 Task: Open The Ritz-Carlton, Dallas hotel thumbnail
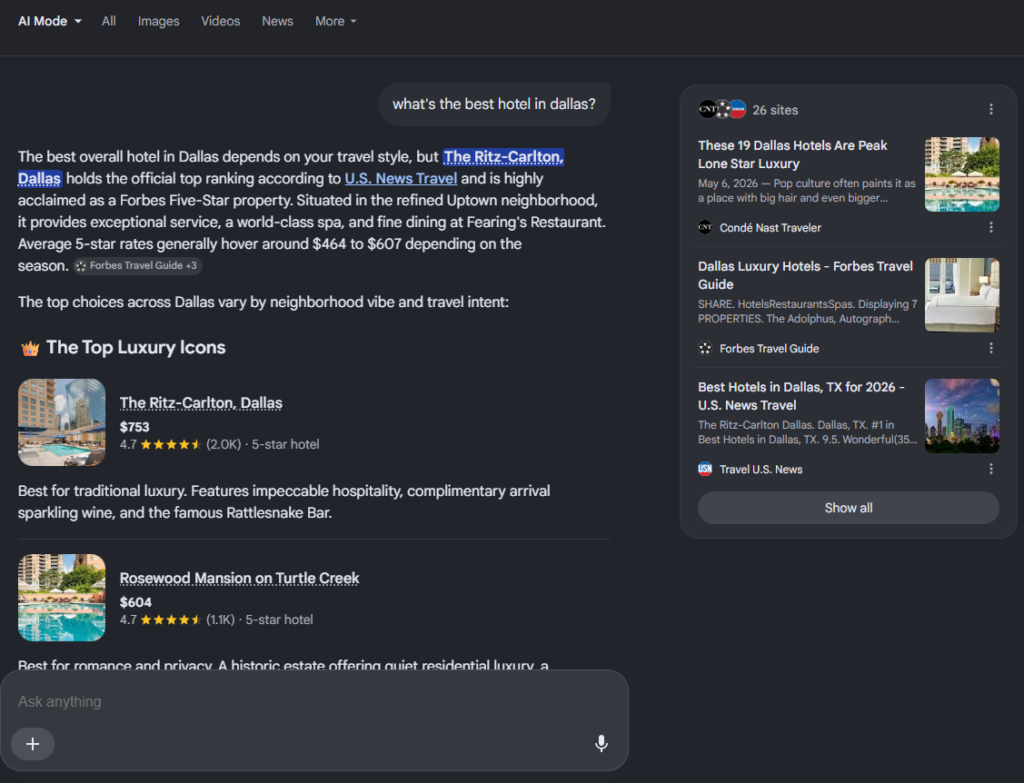pos(61,422)
